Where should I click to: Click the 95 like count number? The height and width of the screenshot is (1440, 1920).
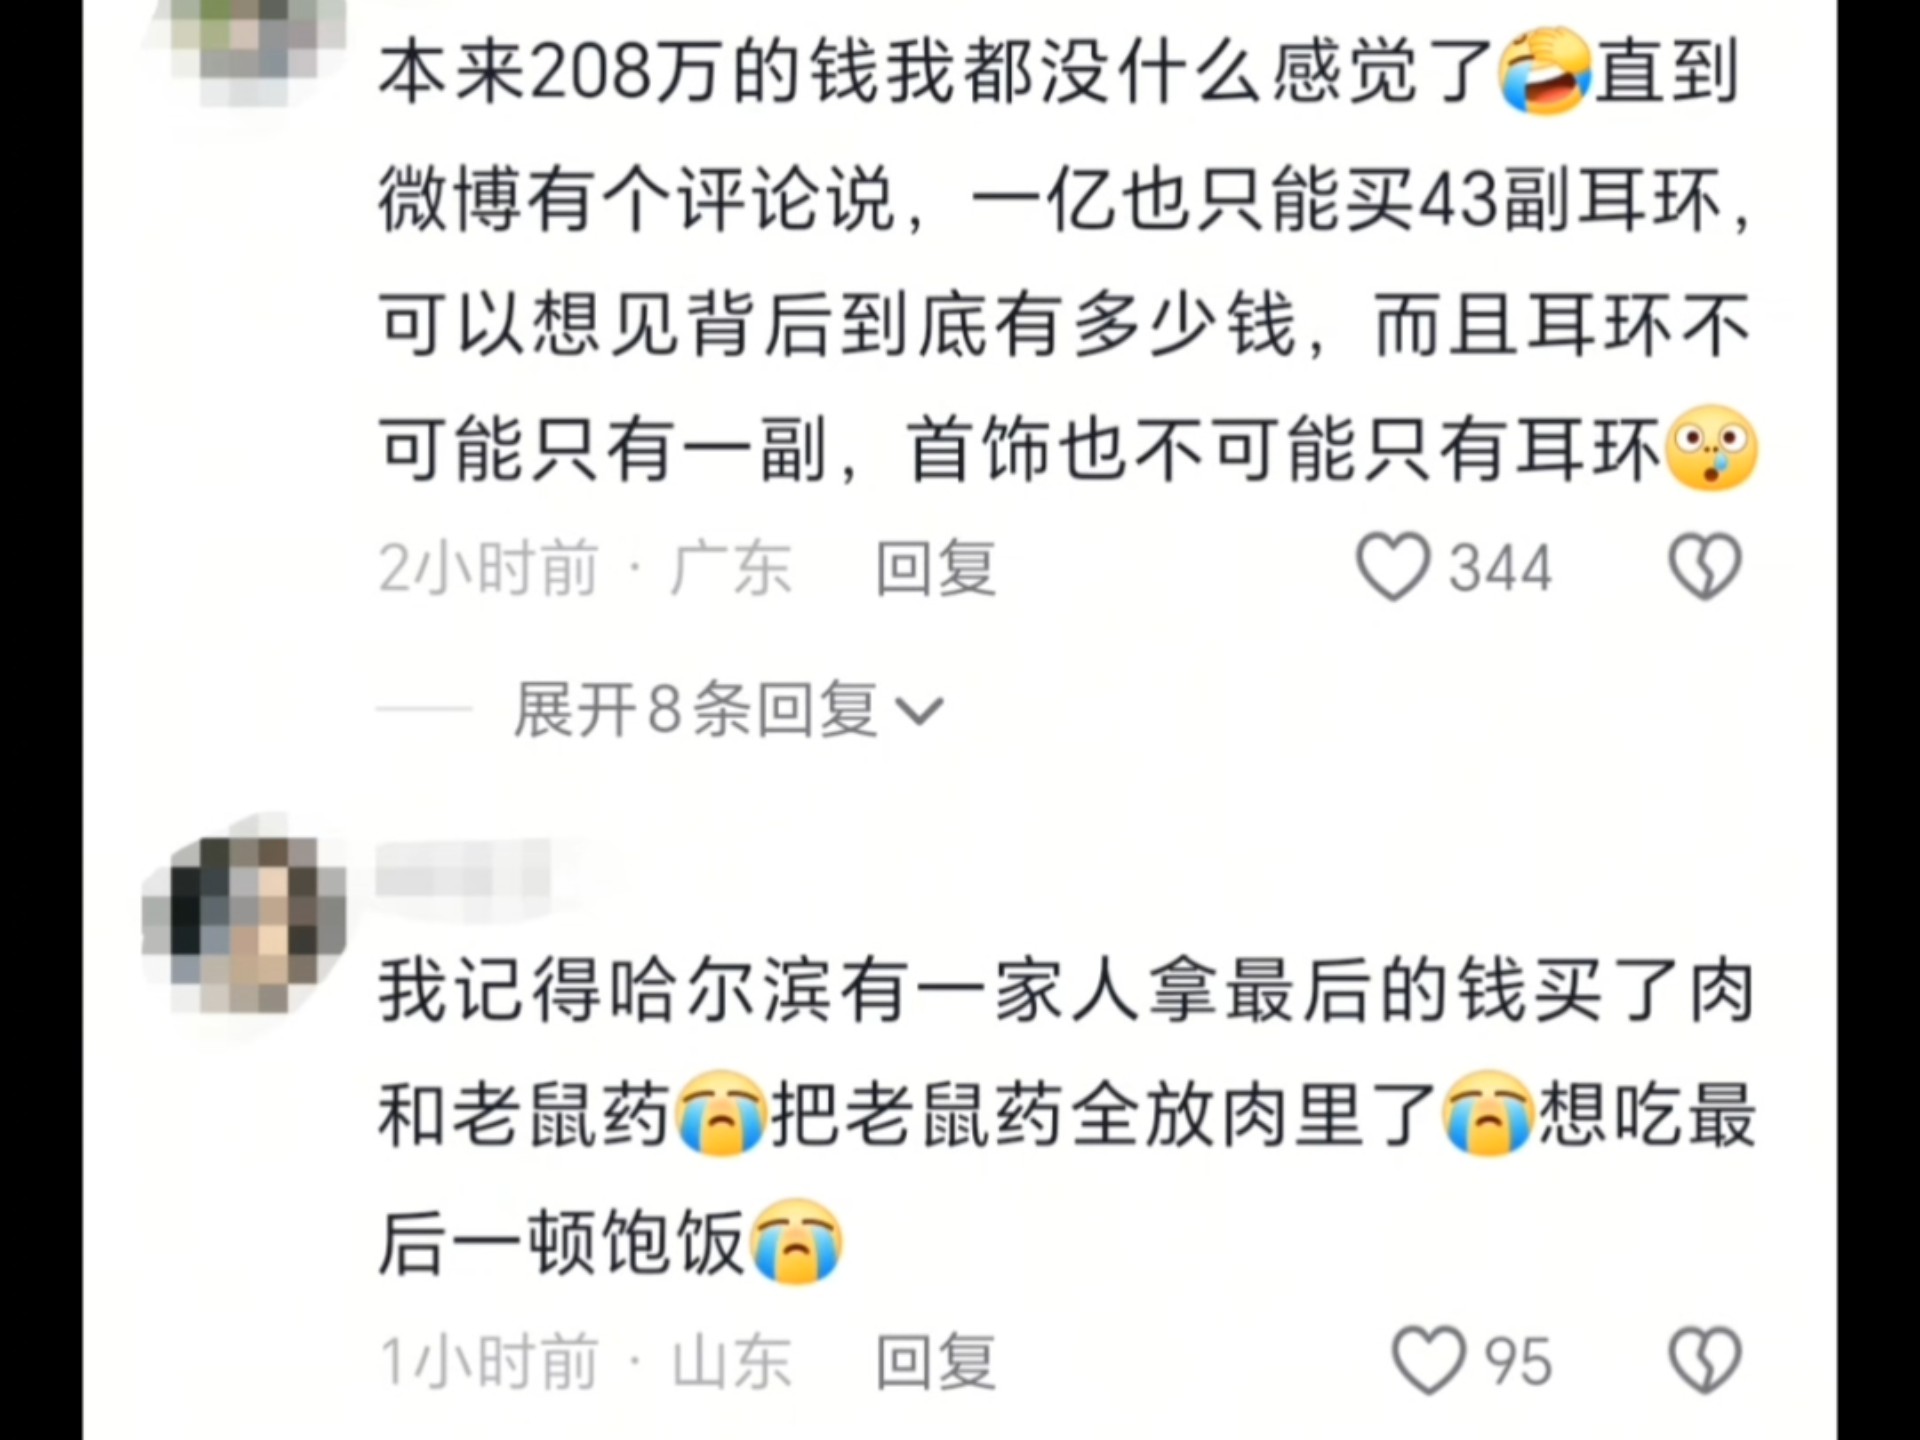1518,1361
